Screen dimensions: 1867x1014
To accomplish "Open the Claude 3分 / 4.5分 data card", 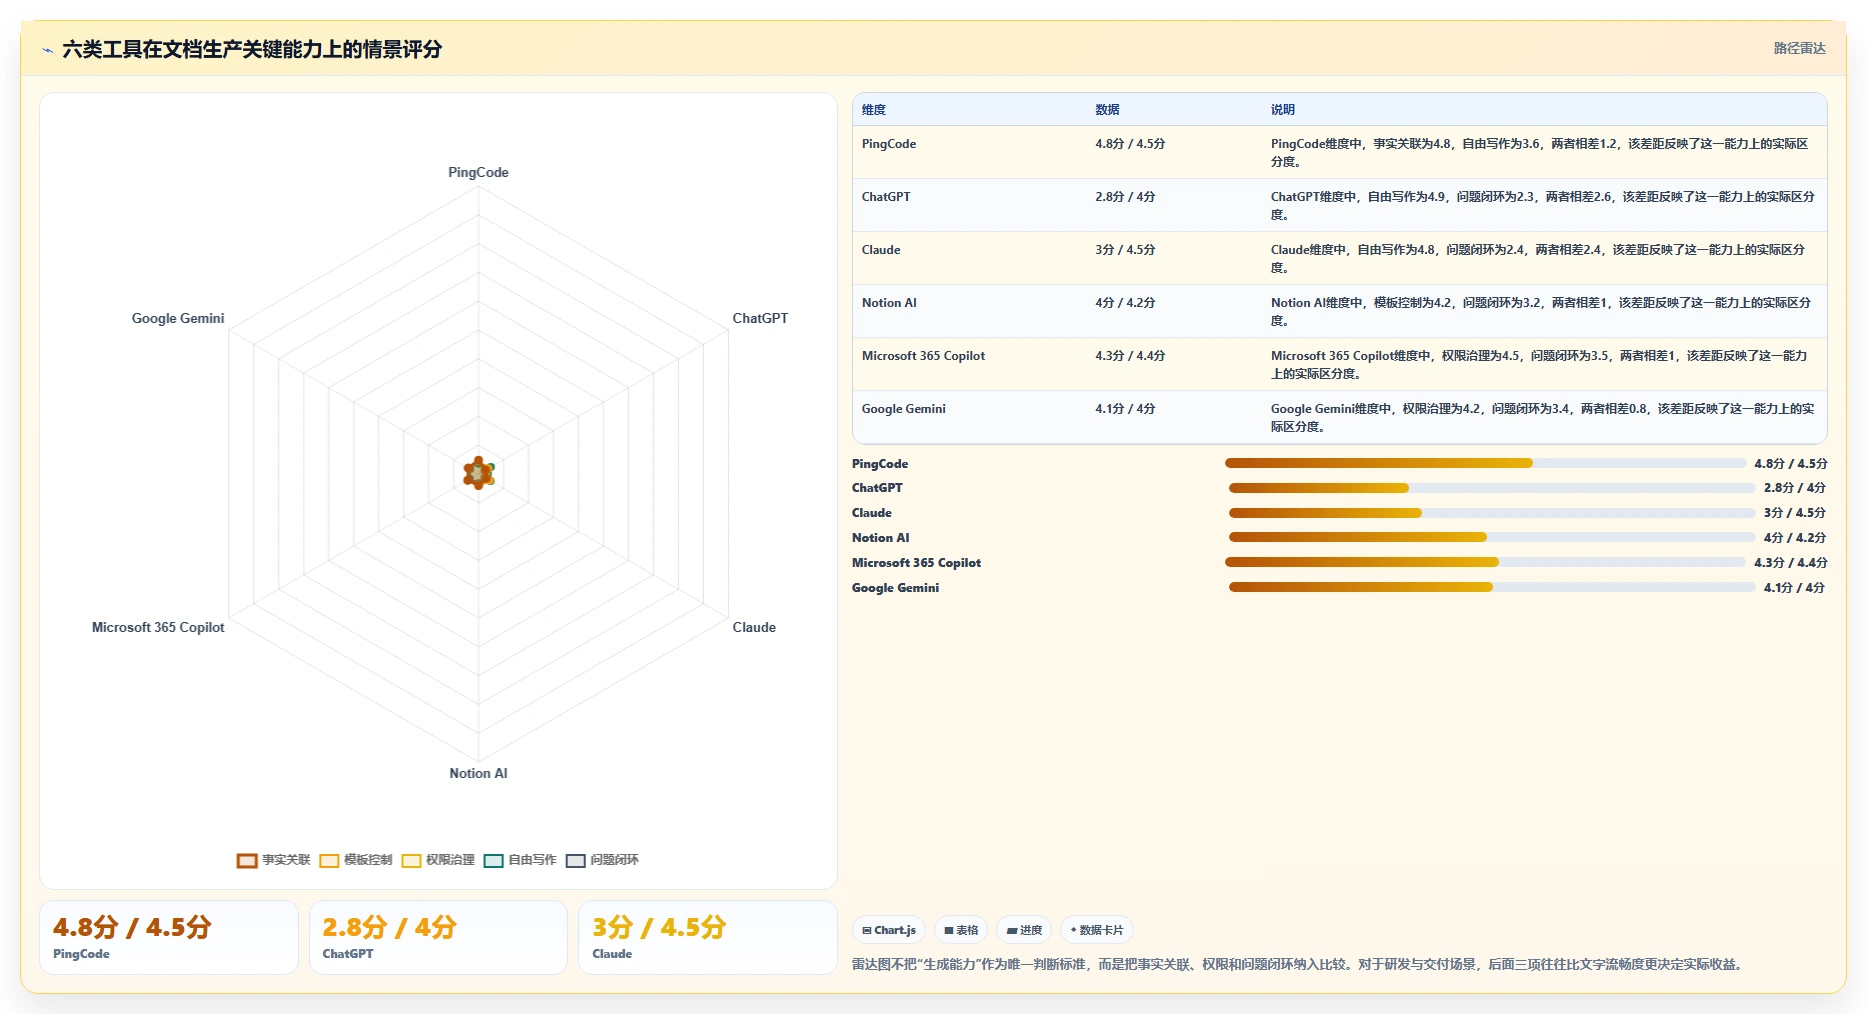I will point(708,937).
